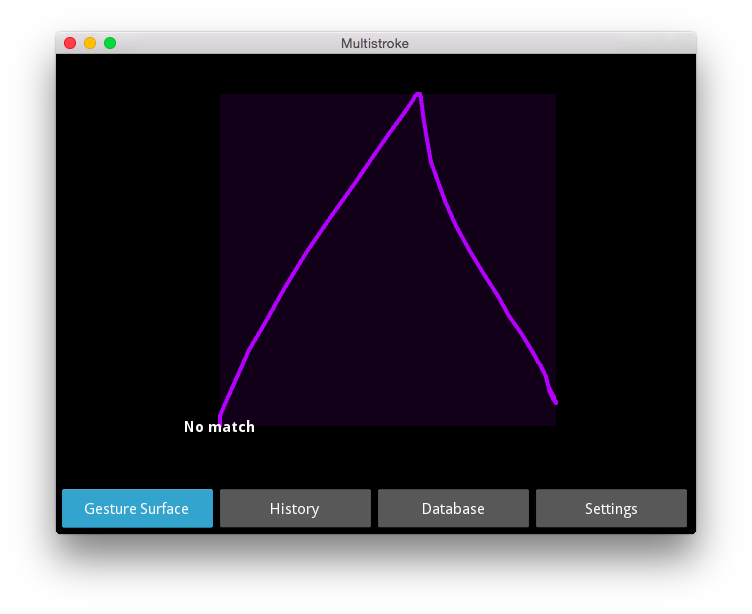The height and width of the screenshot is (614, 752).
Task: Open the Settings tab
Action: point(611,508)
